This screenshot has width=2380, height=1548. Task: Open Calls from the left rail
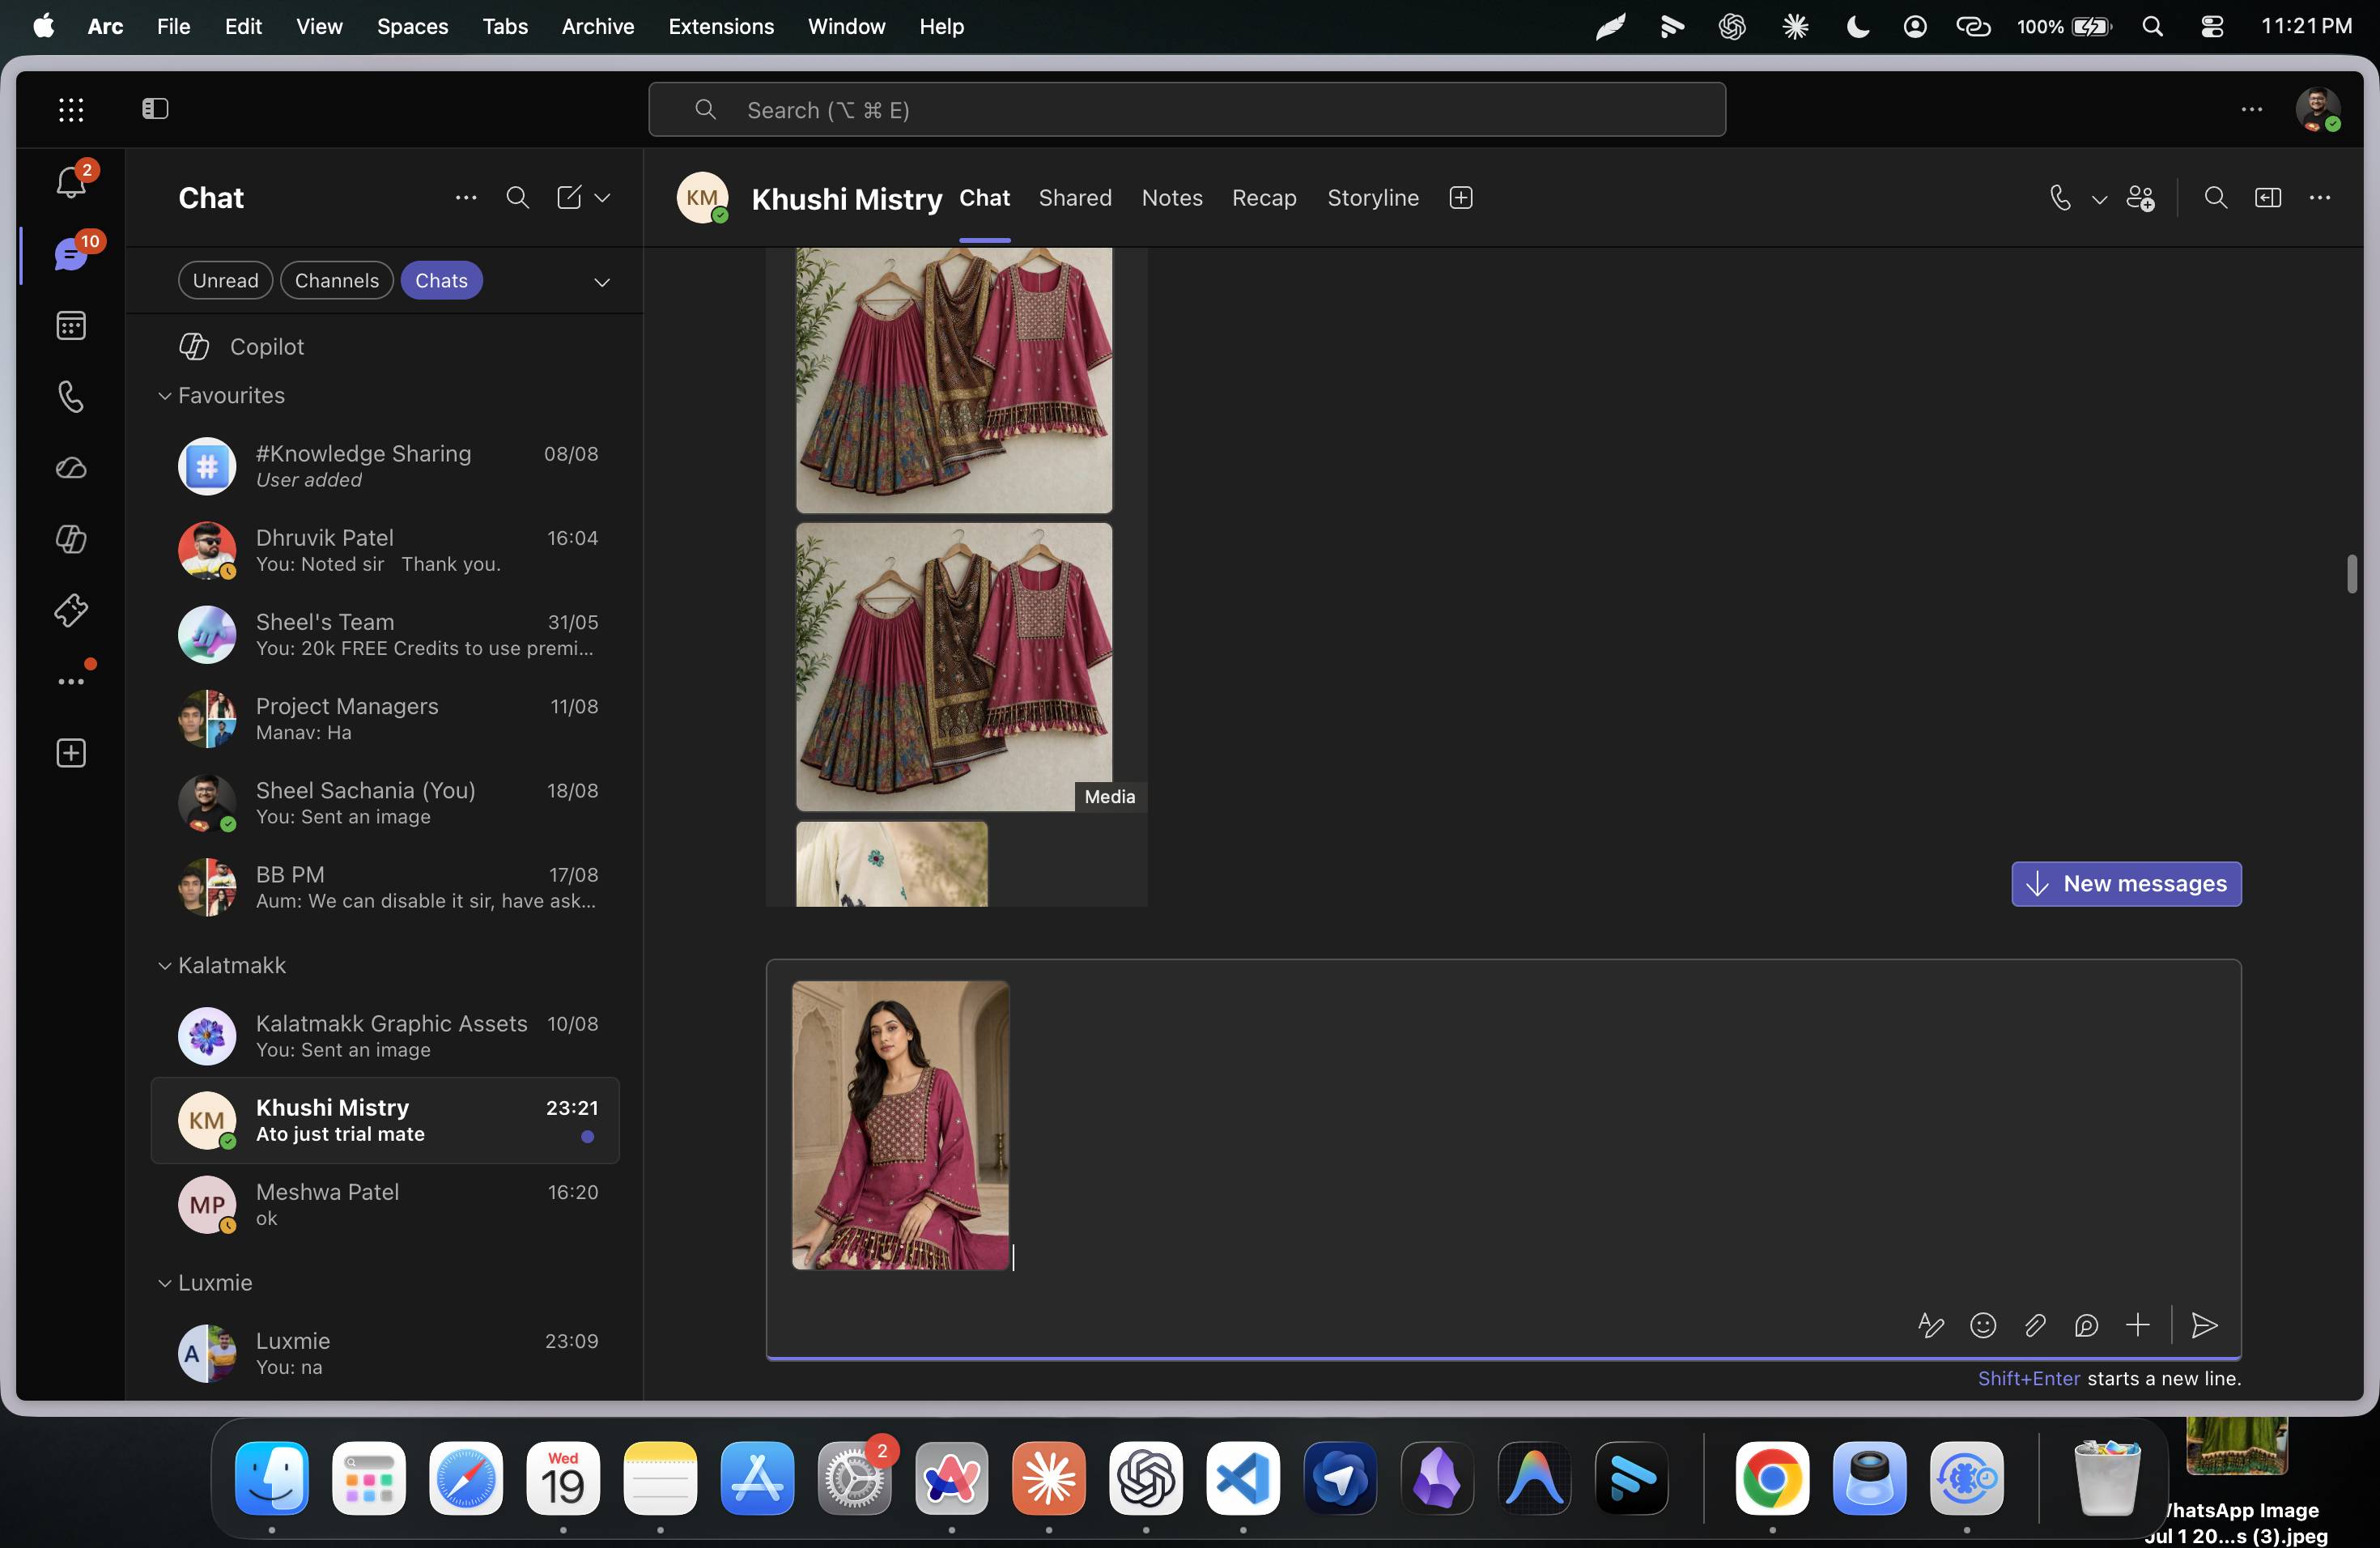[71, 397]
